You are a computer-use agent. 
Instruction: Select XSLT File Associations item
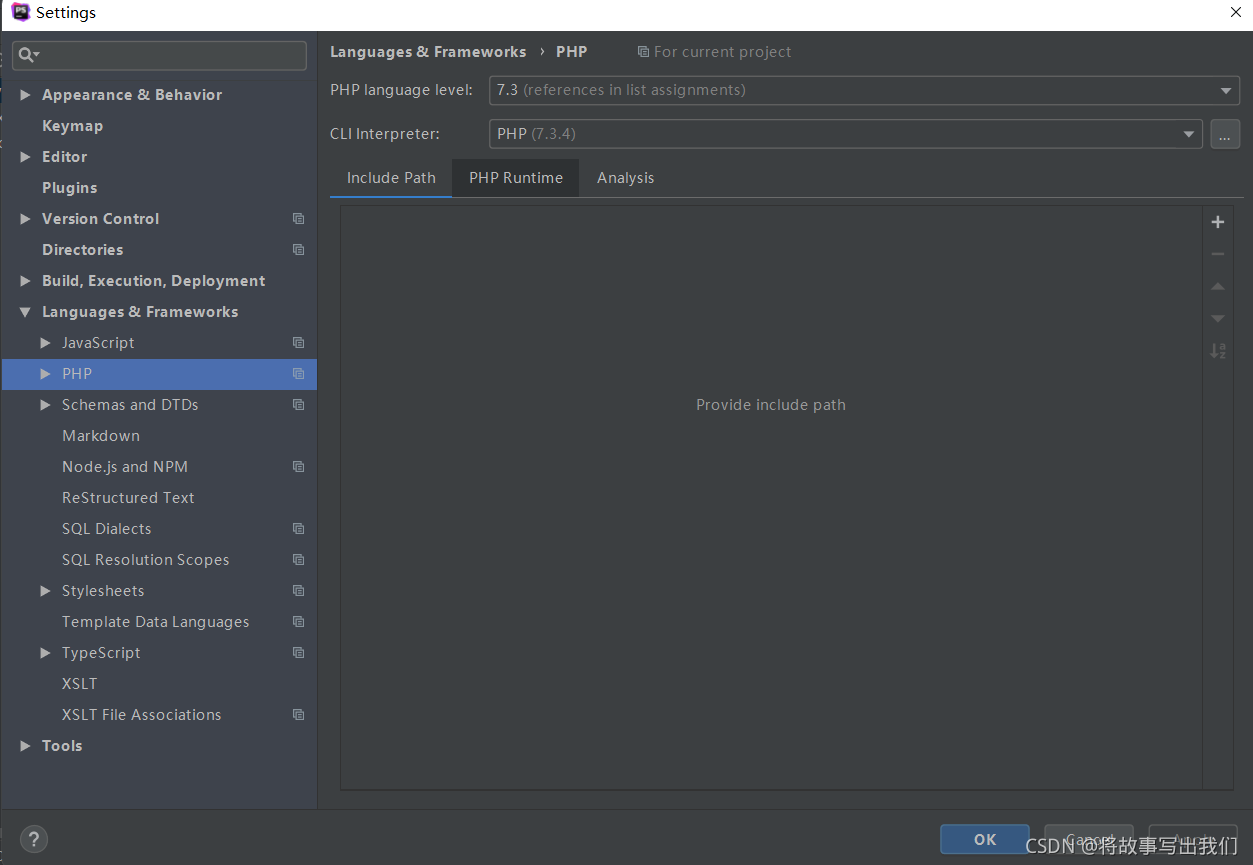coord(142,715)
